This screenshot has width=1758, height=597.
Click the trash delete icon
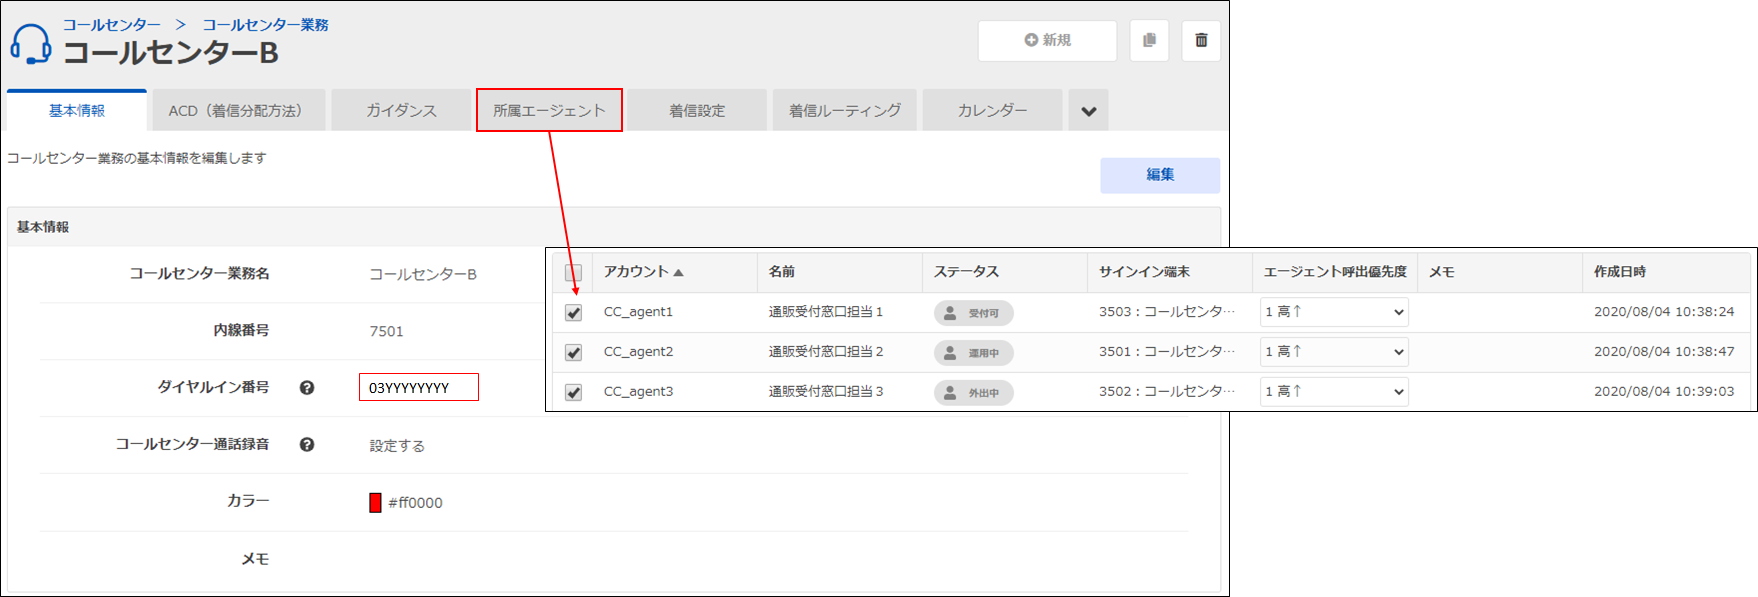coord(1201,41)
